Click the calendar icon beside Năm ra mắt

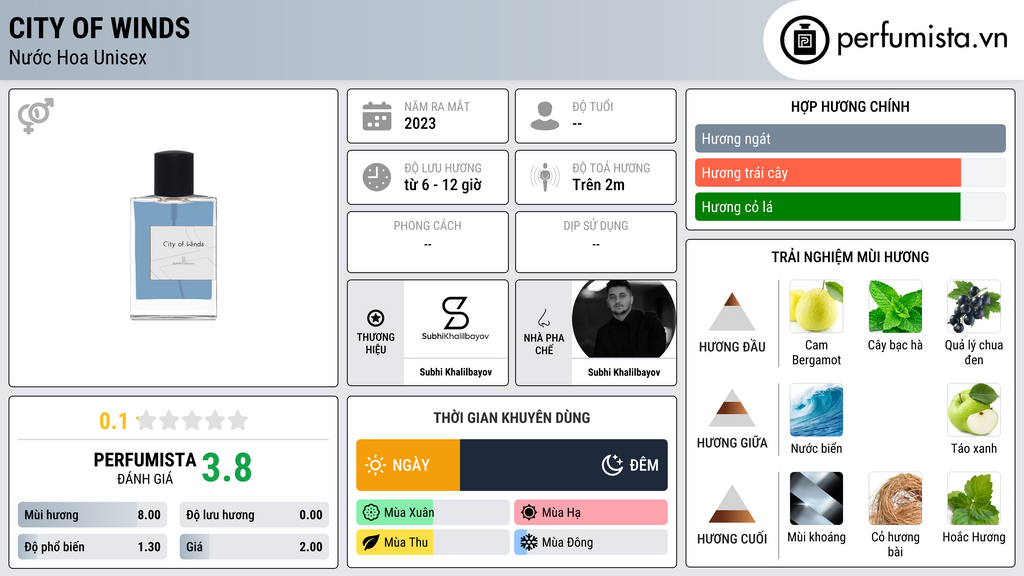(377, 116)
